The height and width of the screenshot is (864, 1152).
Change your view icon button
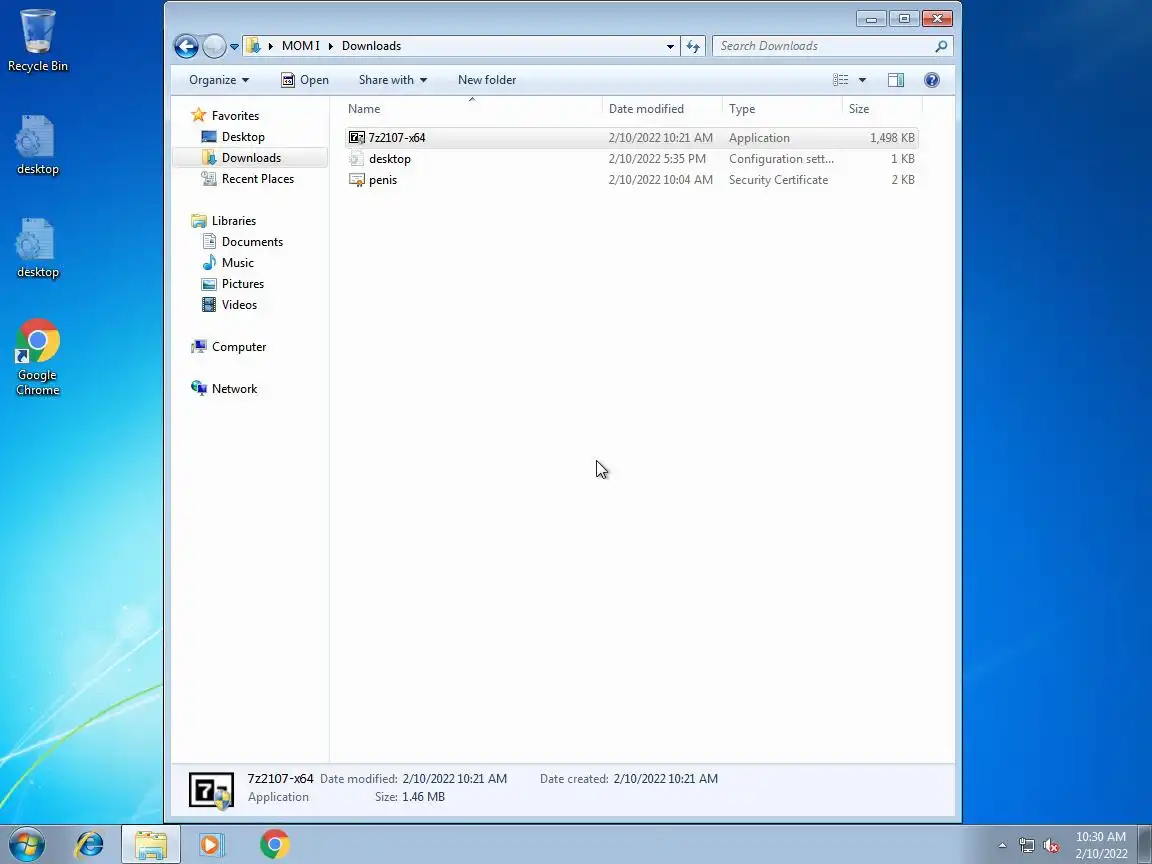840,80
